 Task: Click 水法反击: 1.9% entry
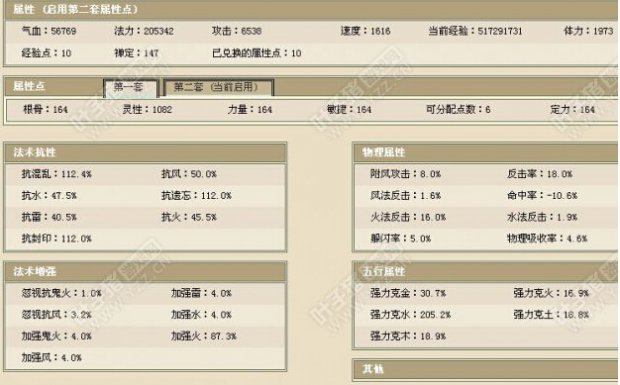(x=542, y=217)
